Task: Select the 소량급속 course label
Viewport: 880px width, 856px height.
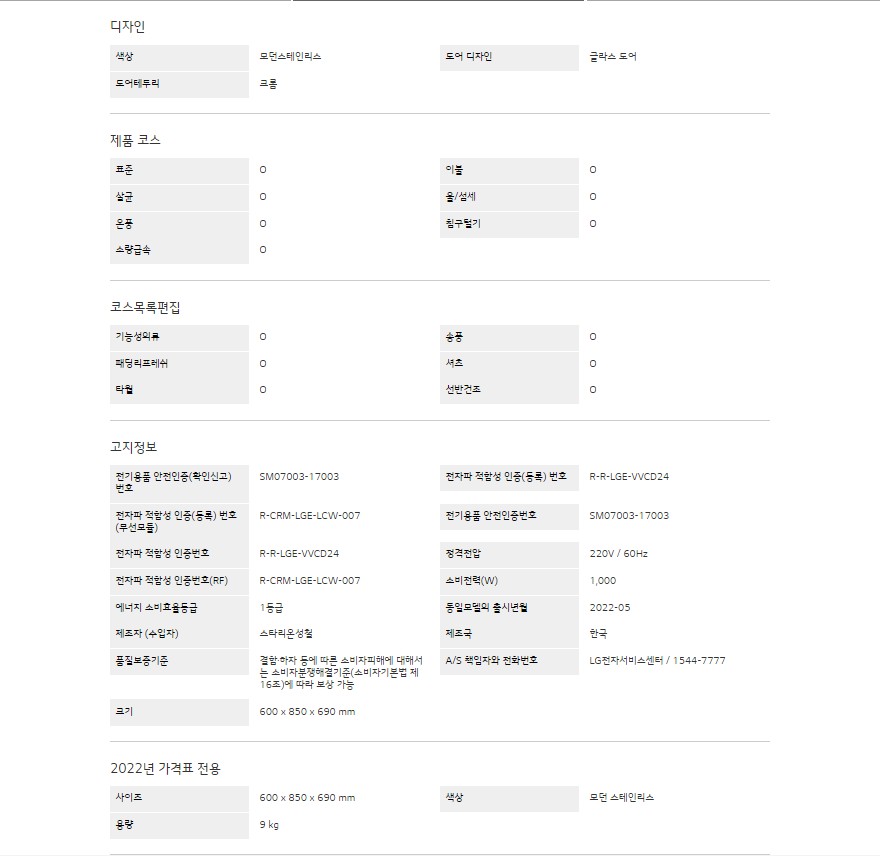Action: tap(133, 250)
